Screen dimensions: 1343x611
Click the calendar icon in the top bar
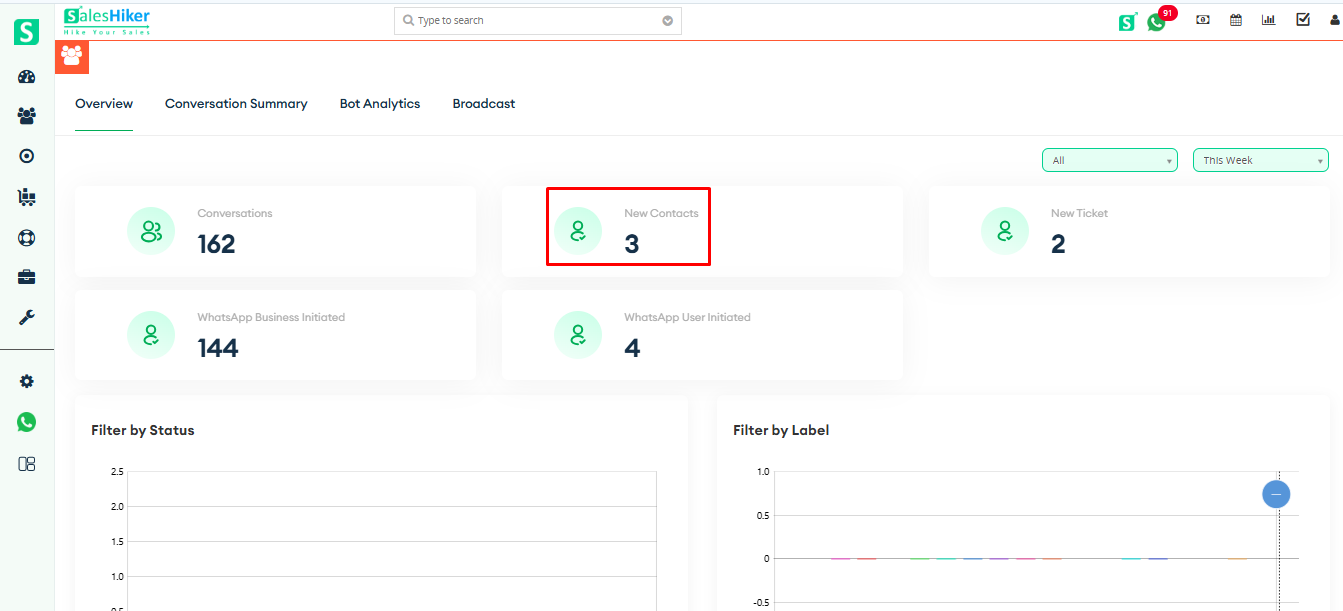[x=1235, y=19]
